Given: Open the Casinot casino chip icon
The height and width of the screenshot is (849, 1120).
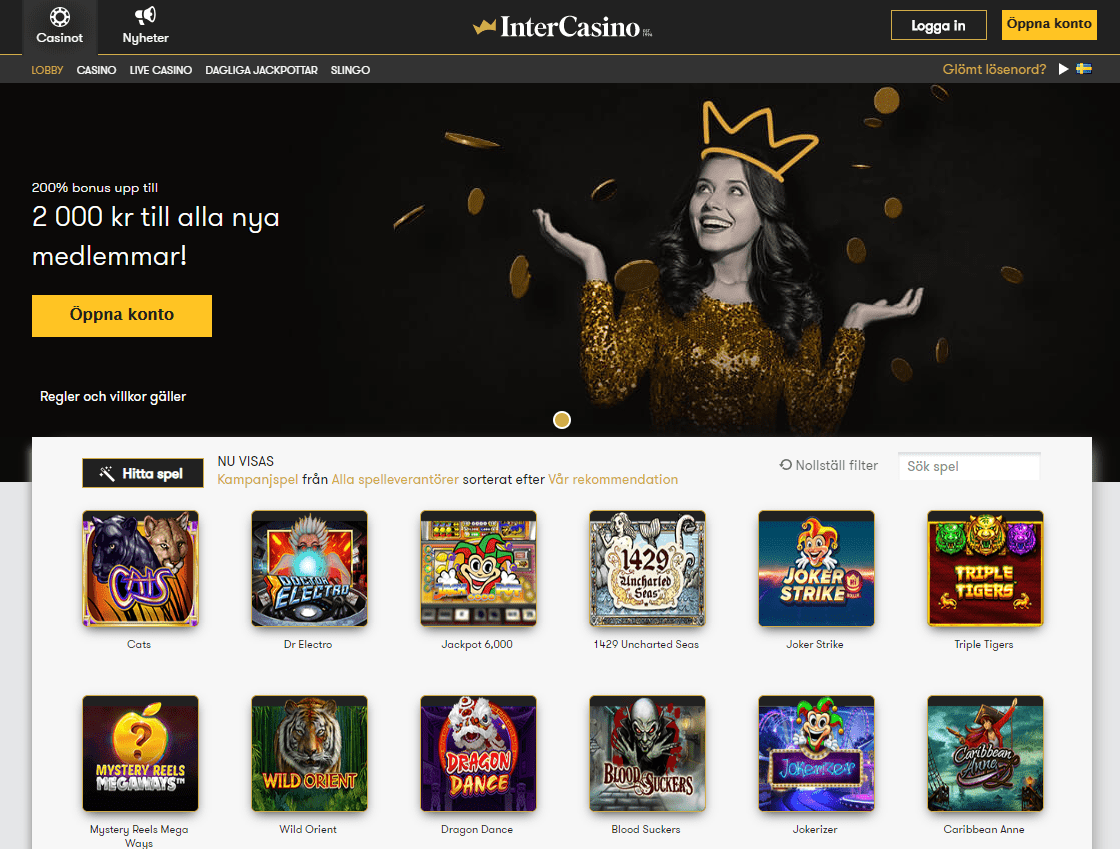Looking at the screenshot, I should [59, 16].
